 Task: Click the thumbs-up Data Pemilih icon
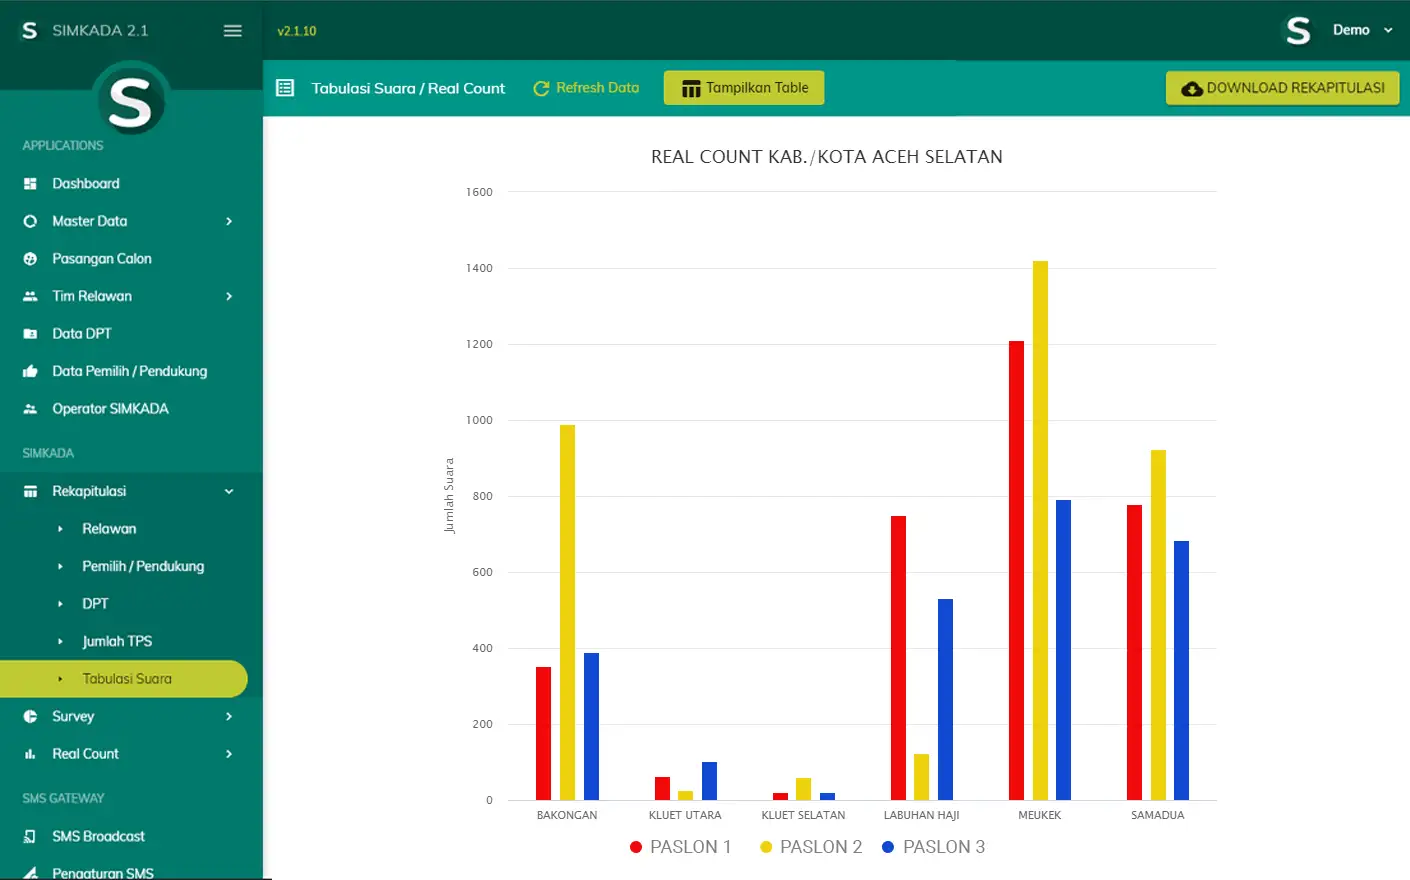pyautogui.click(x=30, y=371)
